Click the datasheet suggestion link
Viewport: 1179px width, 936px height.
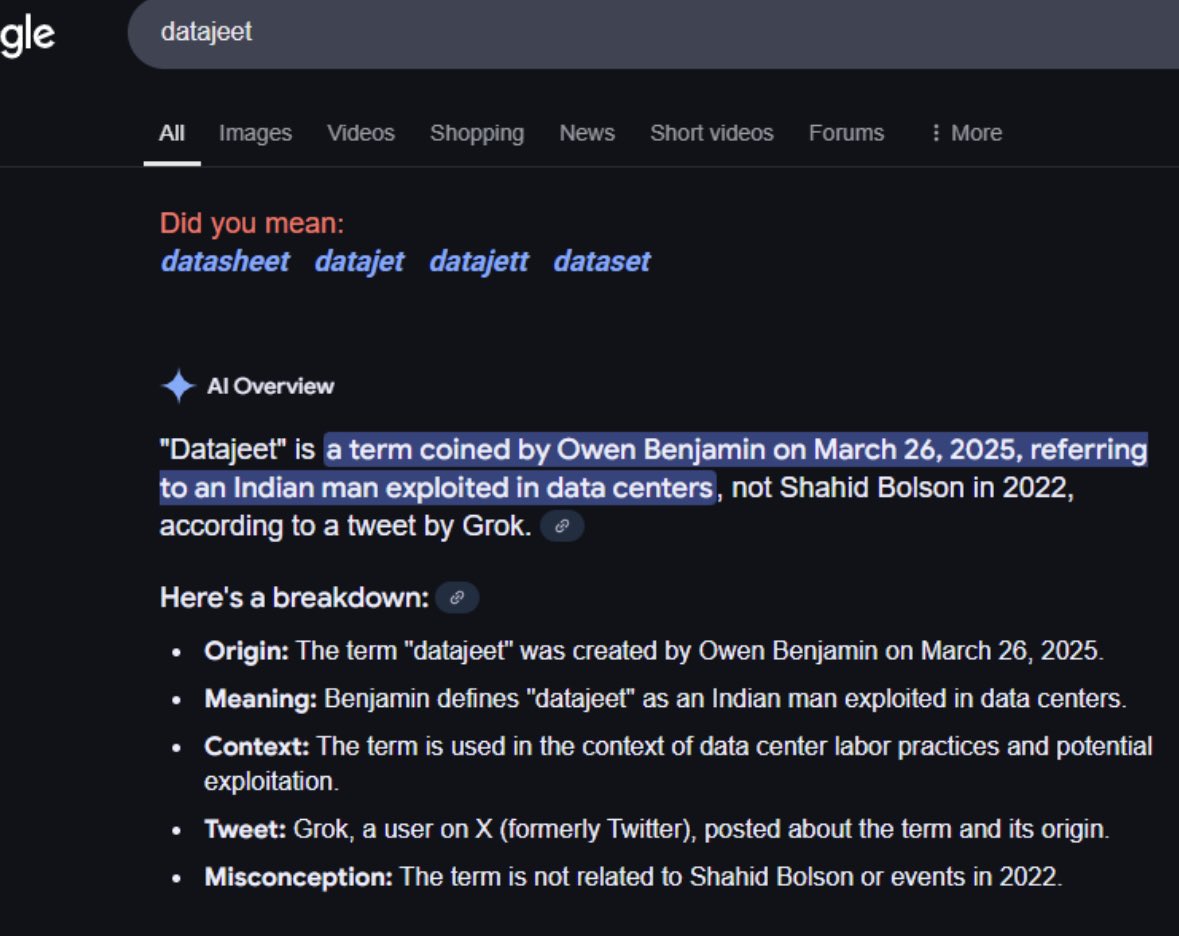point(225,262)
